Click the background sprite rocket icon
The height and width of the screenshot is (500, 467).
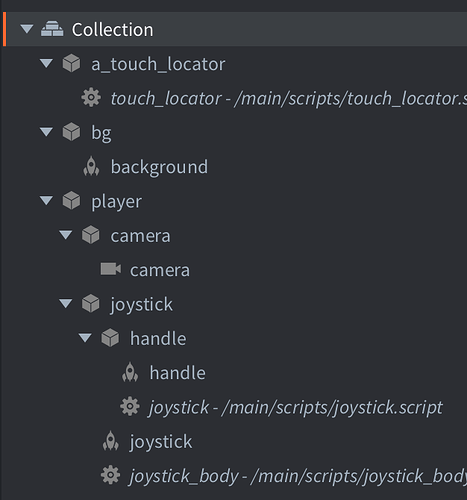(x=91, y=167)
